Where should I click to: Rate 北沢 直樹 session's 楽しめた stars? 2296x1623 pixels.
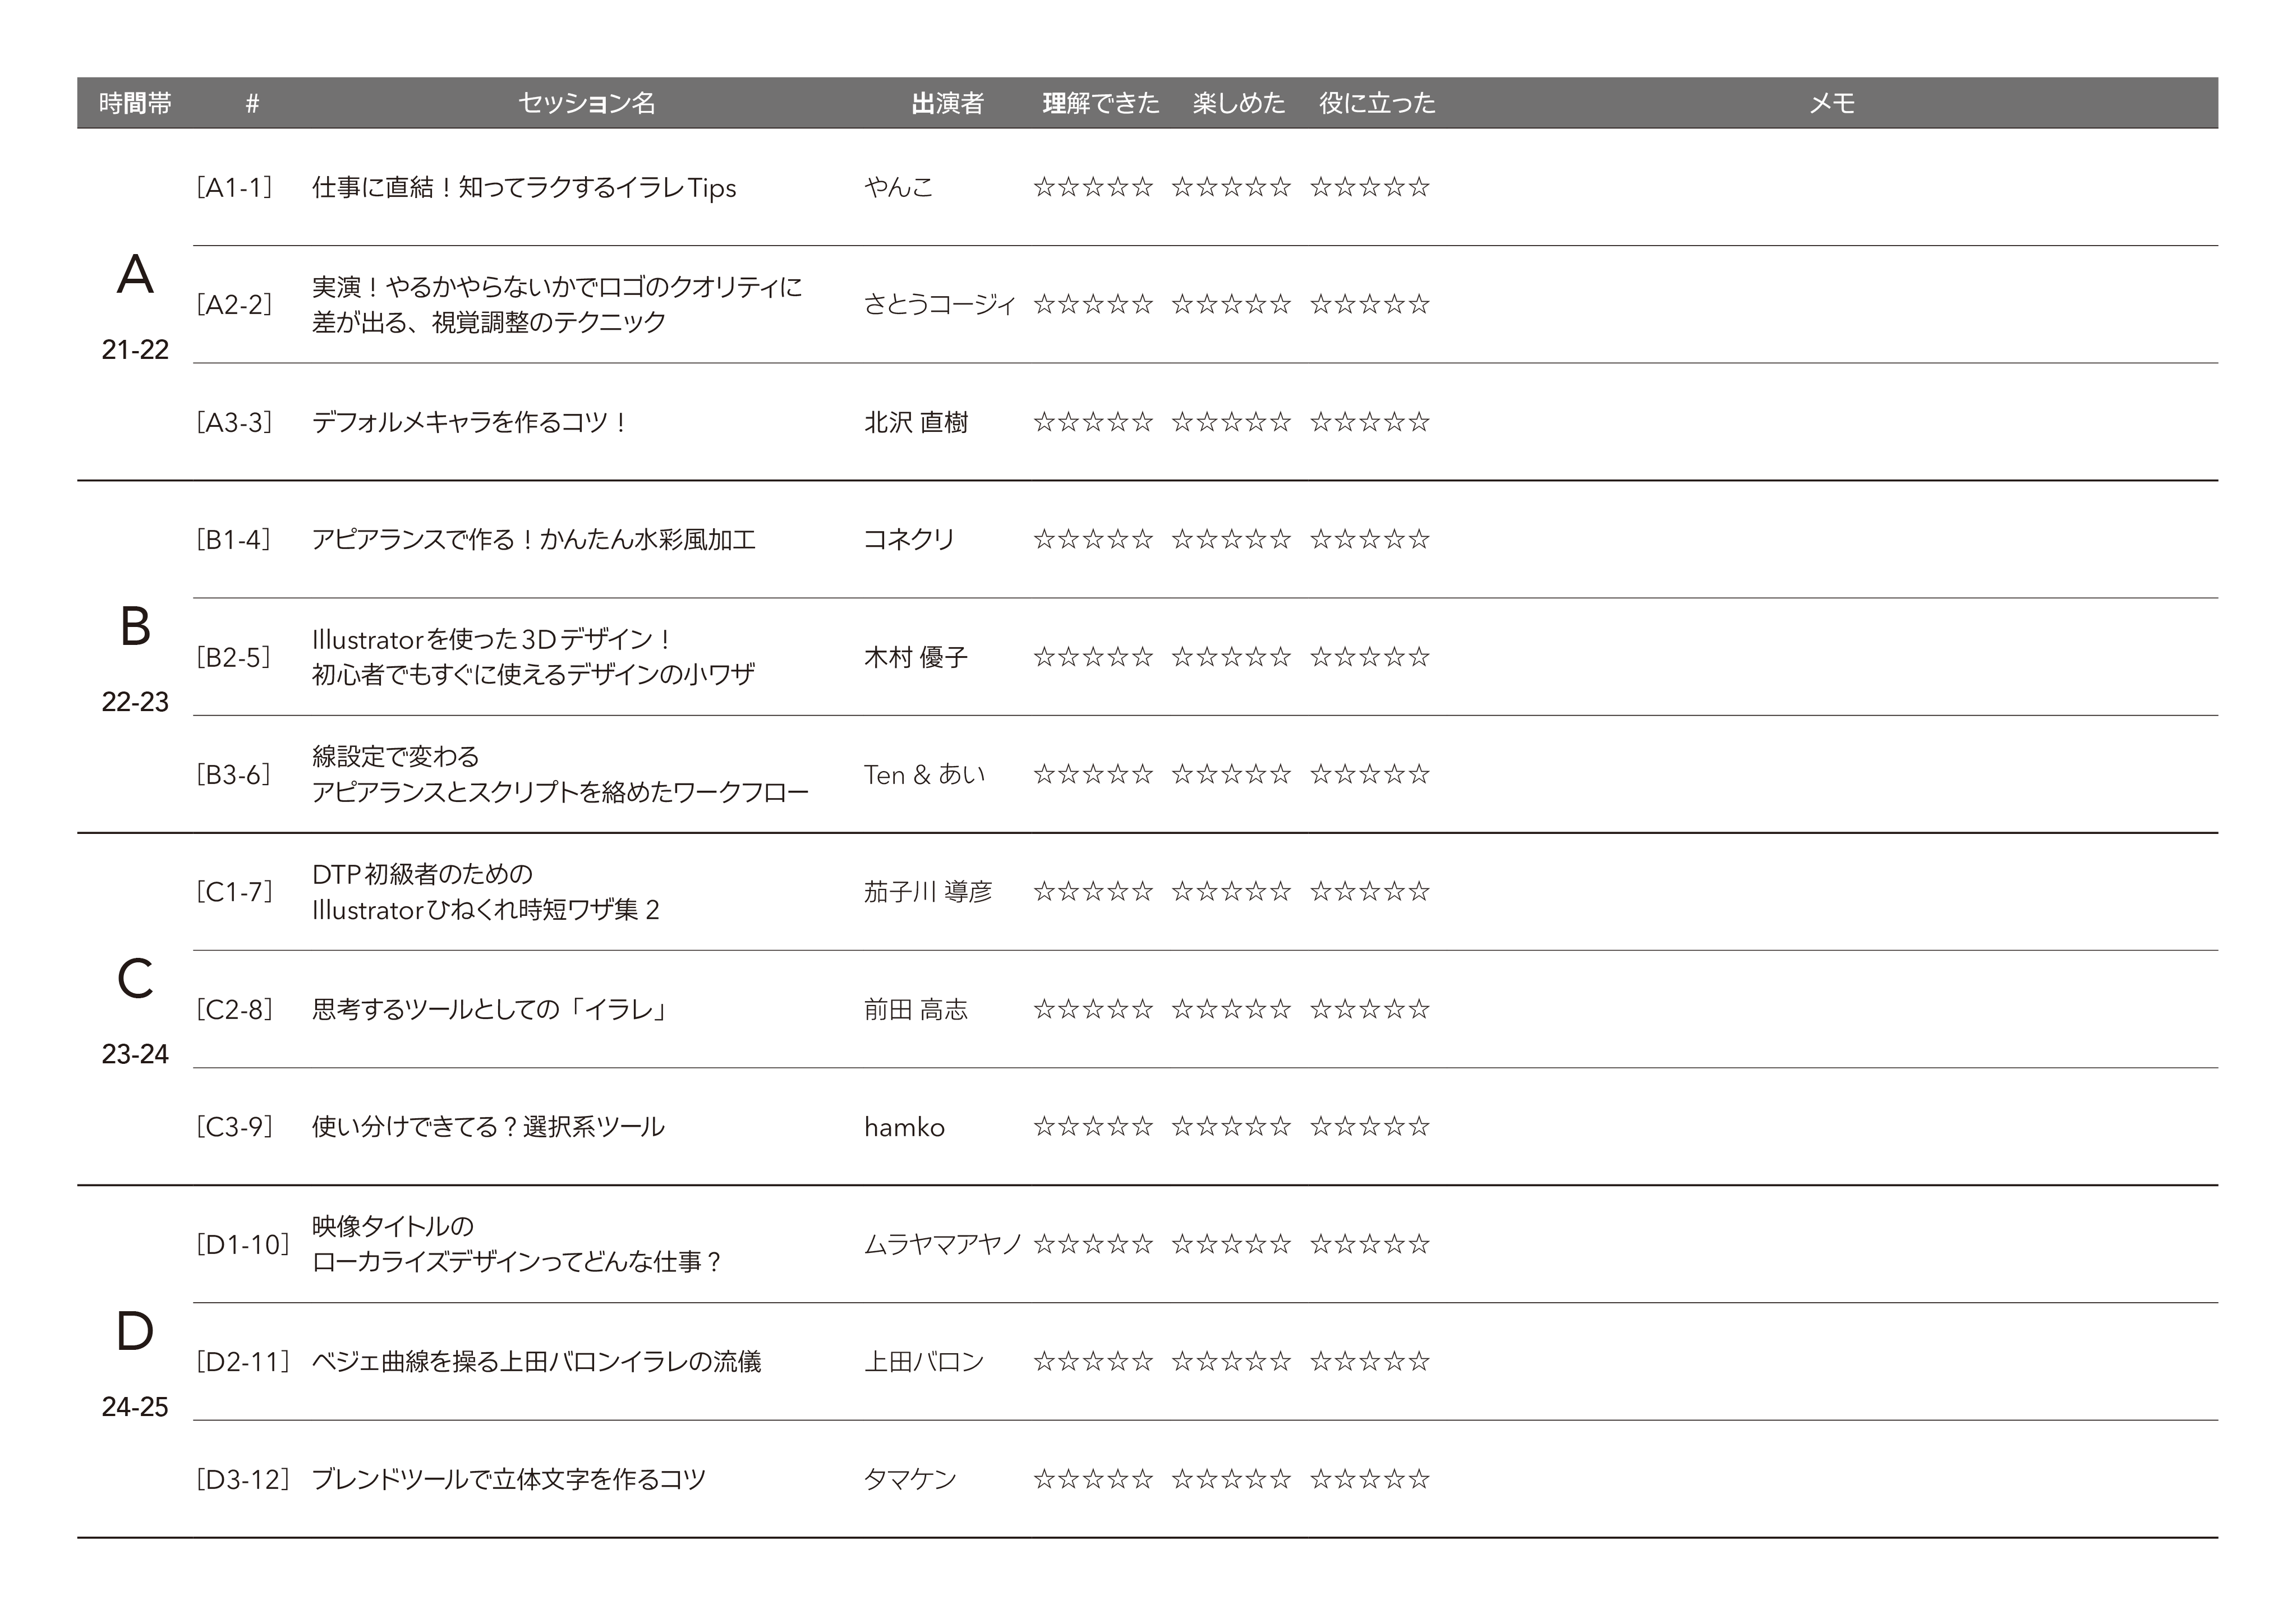[1231, 422]
